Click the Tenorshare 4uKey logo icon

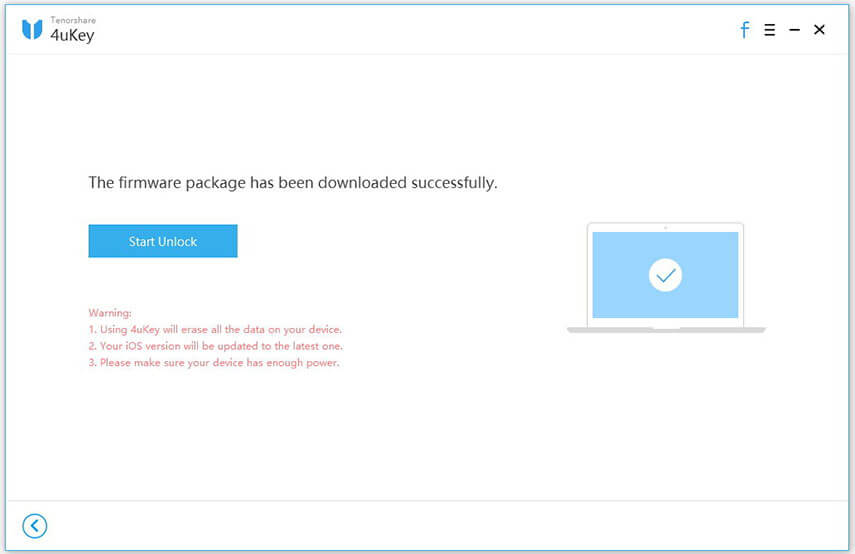[x=32, y=29]
